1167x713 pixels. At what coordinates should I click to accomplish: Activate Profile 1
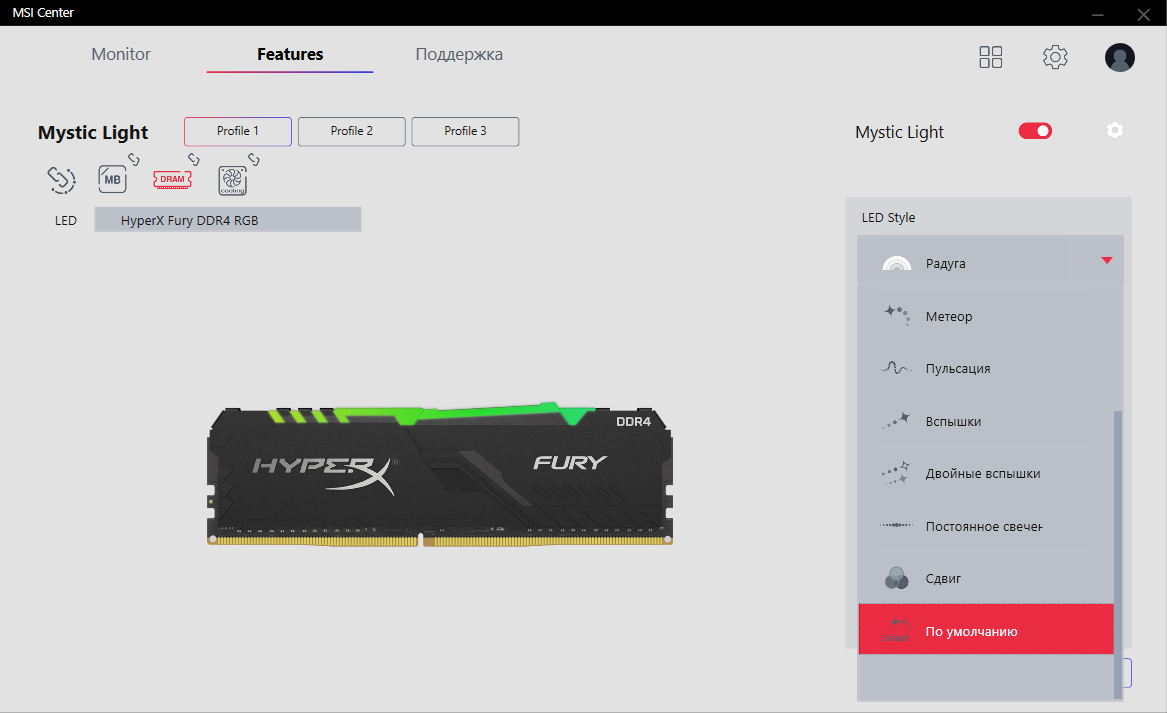(238, 131)
